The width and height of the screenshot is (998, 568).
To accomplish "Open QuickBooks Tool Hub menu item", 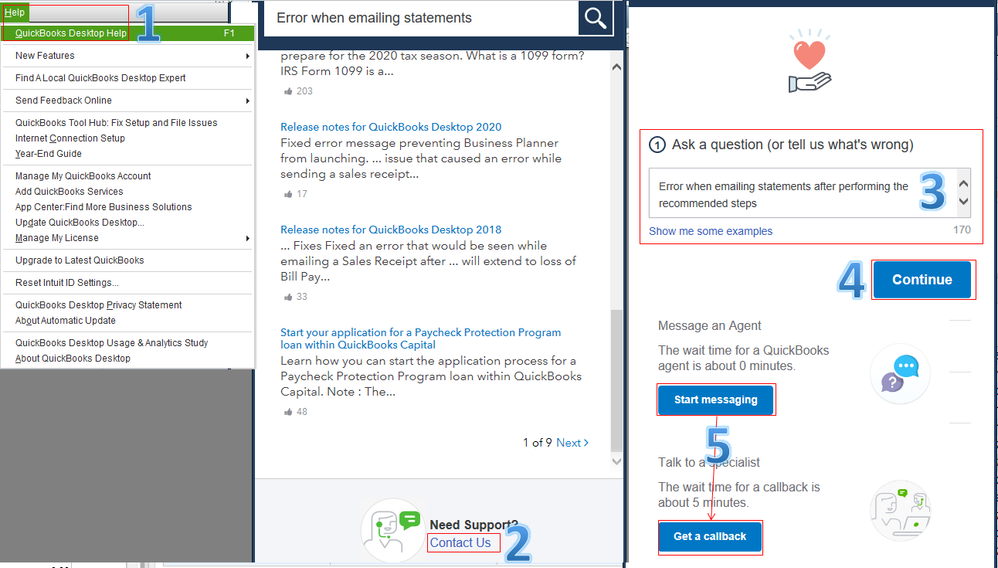I will pos(116,123).
